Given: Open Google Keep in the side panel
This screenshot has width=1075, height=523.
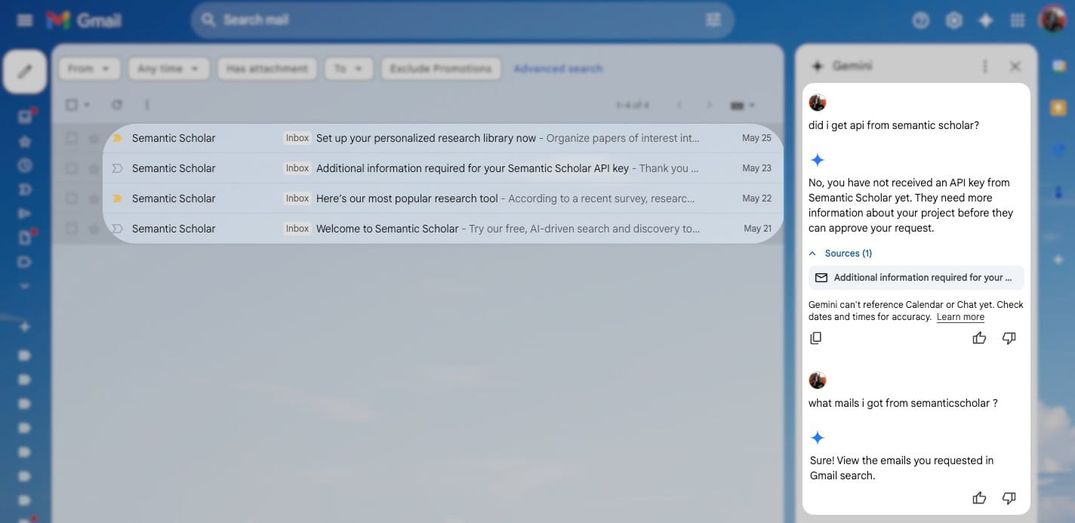Looking at the screenshot, I should (1059, 108).
